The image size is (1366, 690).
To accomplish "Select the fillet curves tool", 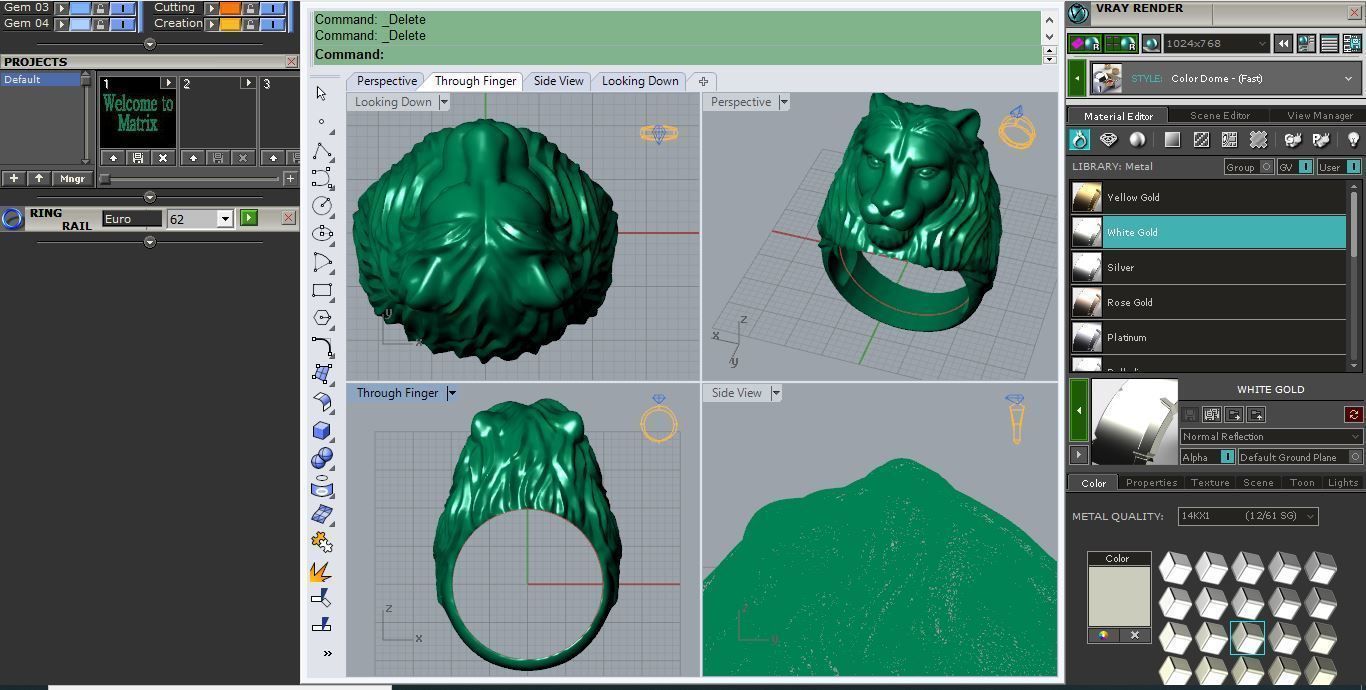I will [x=322, y=347].
